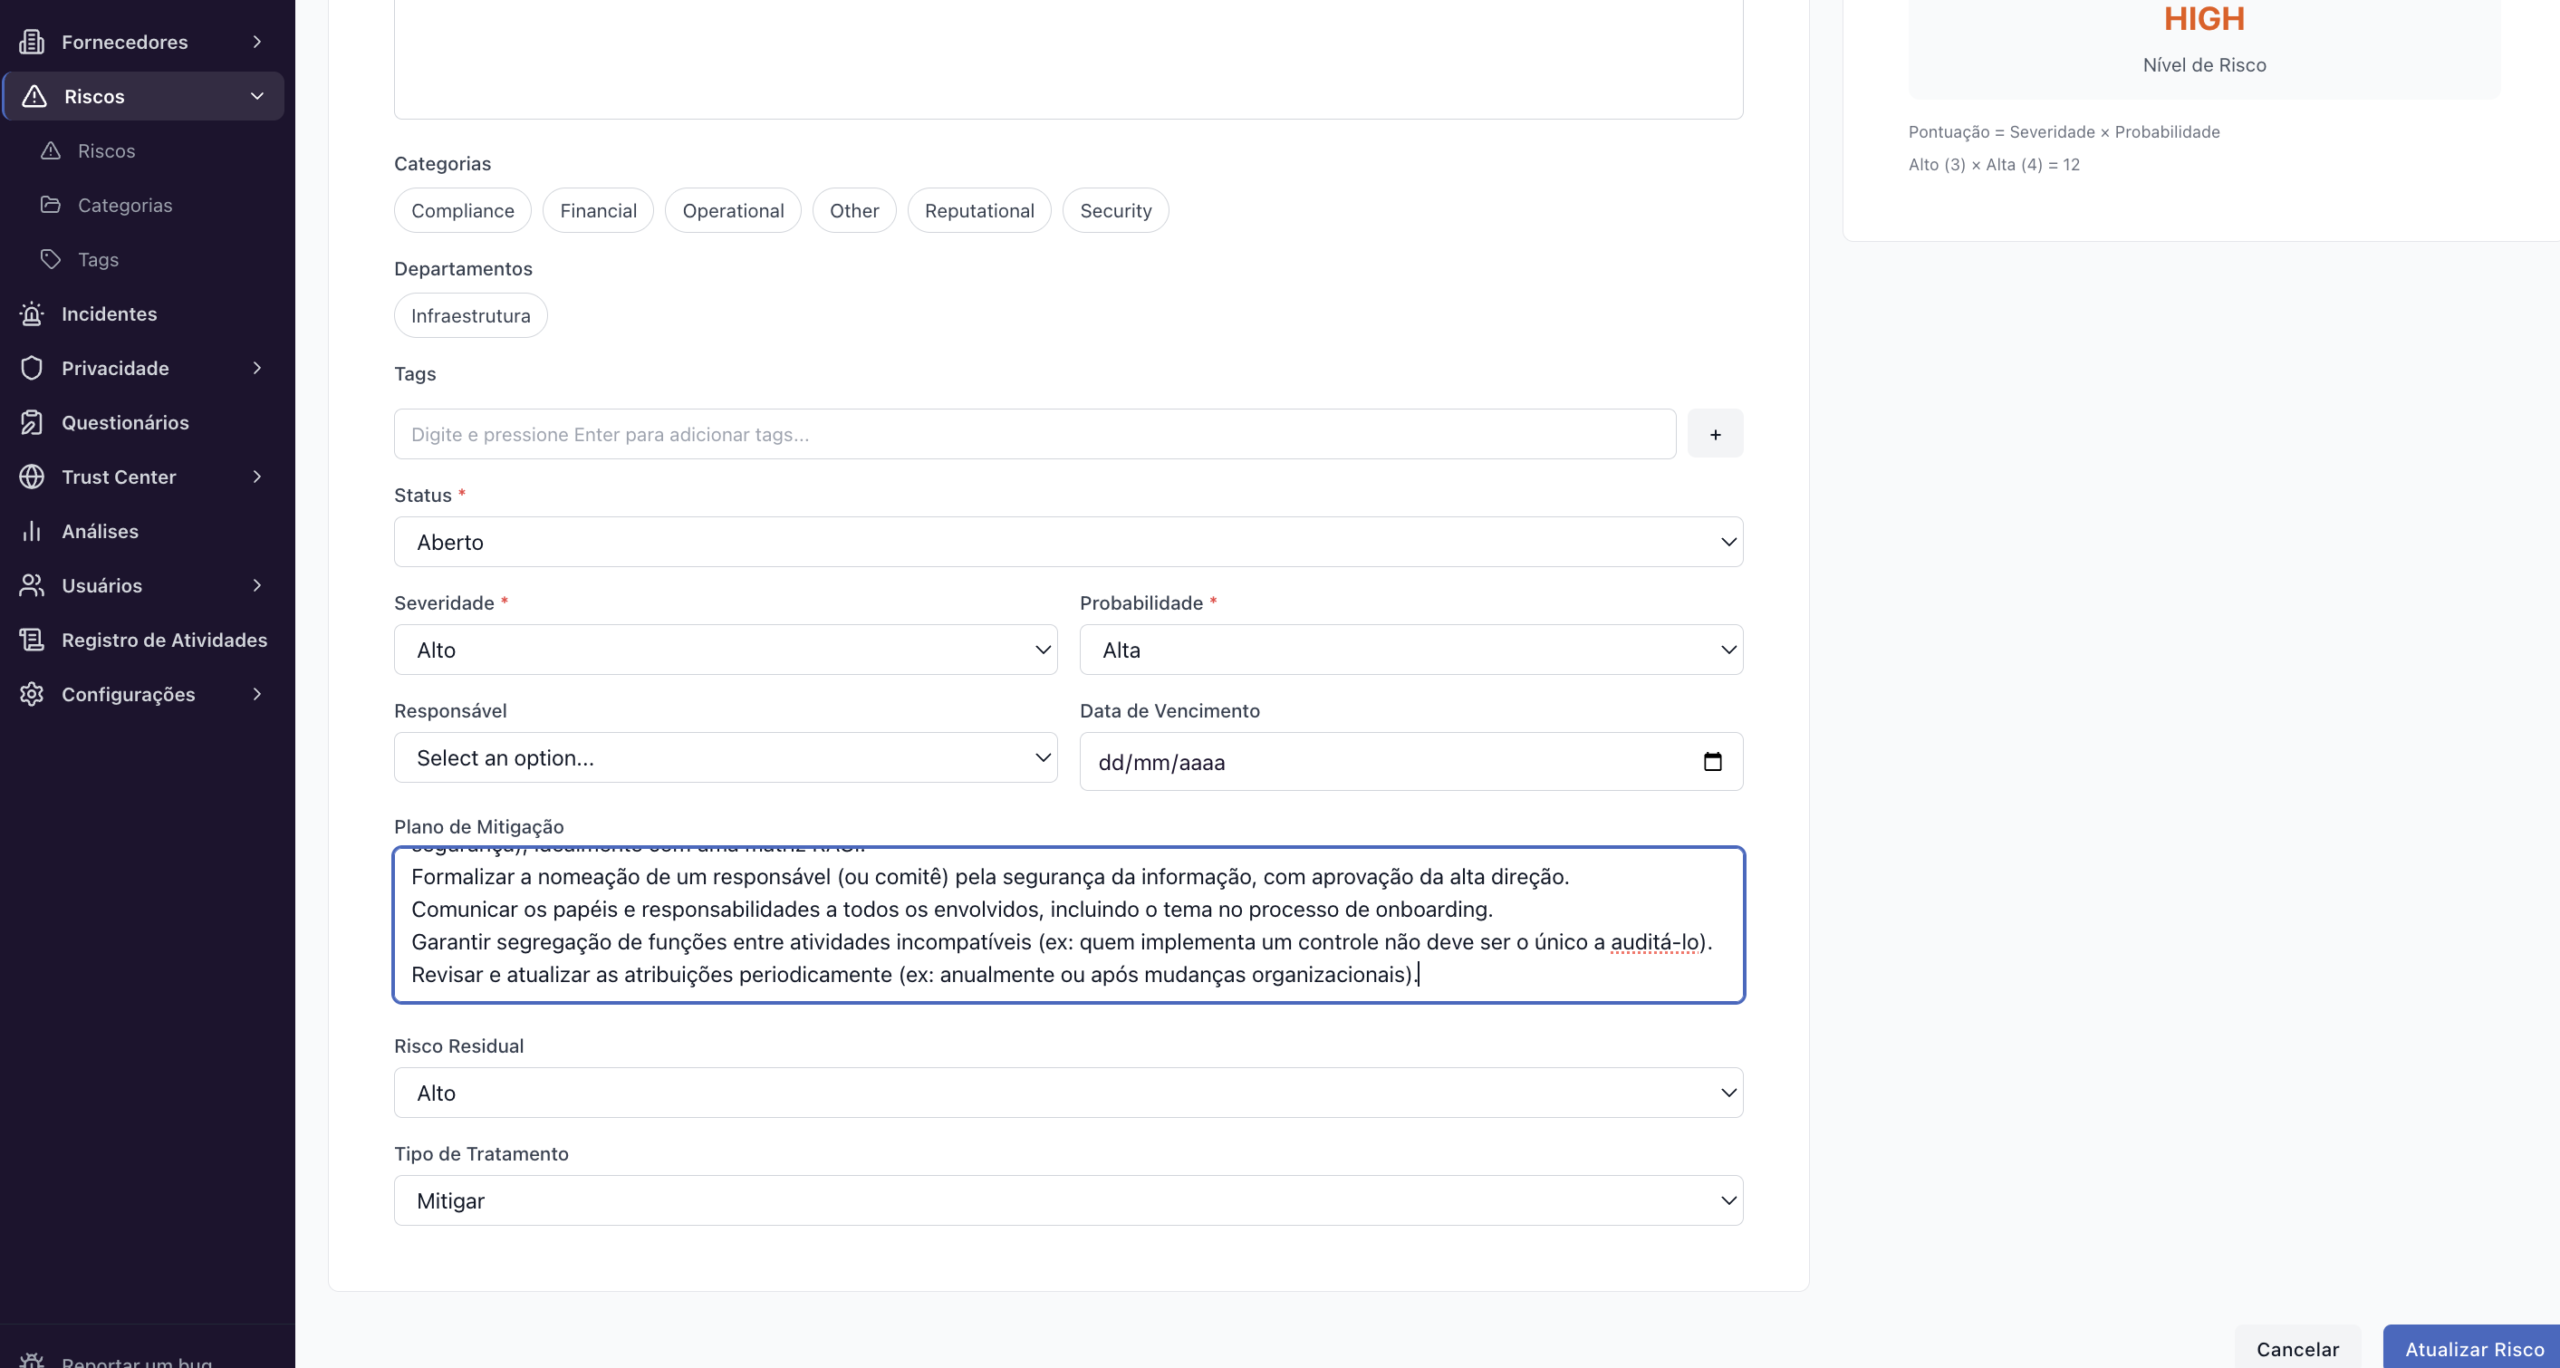Click the Data de Vencimento date field

click(1411, 762)
